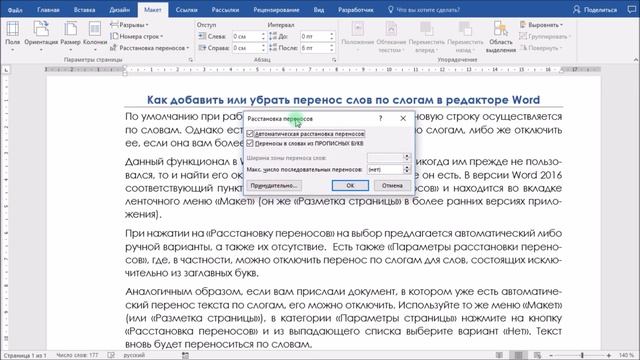Decrease max consecutive hyphens with the down arrow

click(x=407, y=171)
